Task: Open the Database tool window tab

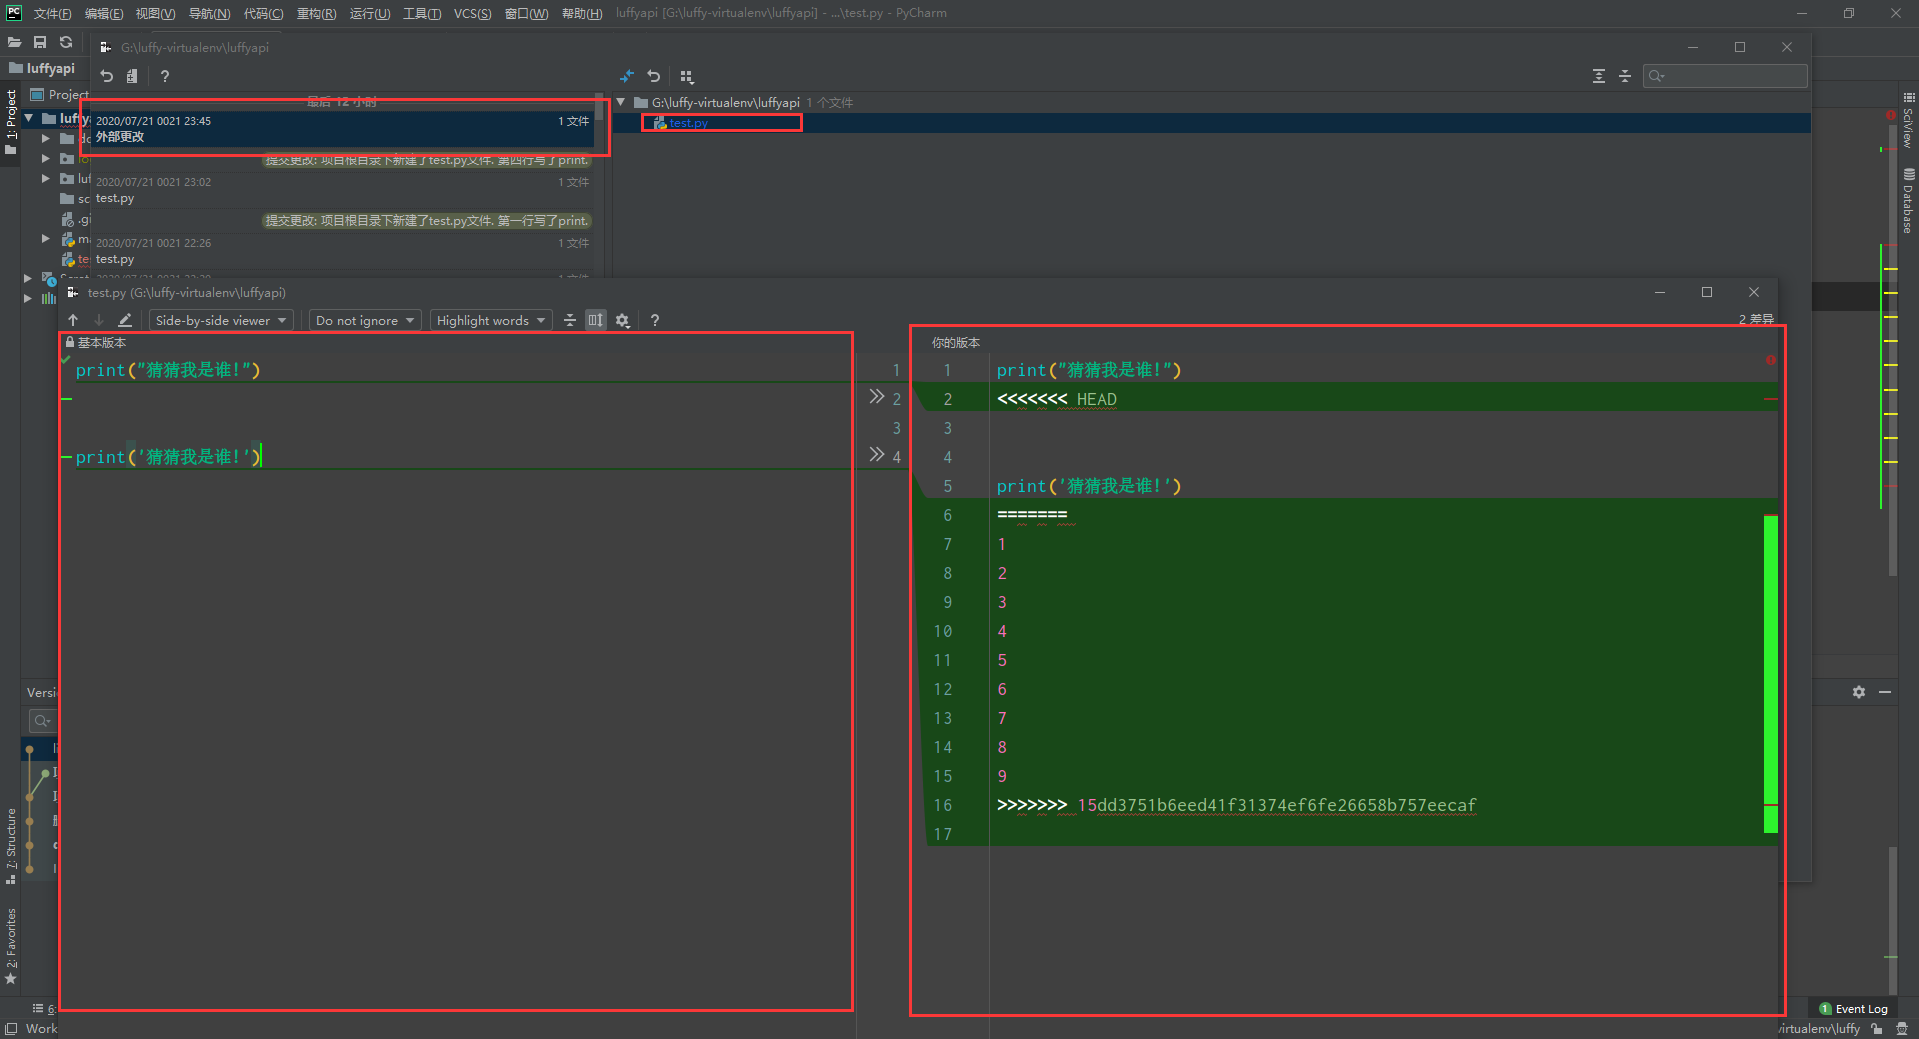Action: pos(1908,201)
